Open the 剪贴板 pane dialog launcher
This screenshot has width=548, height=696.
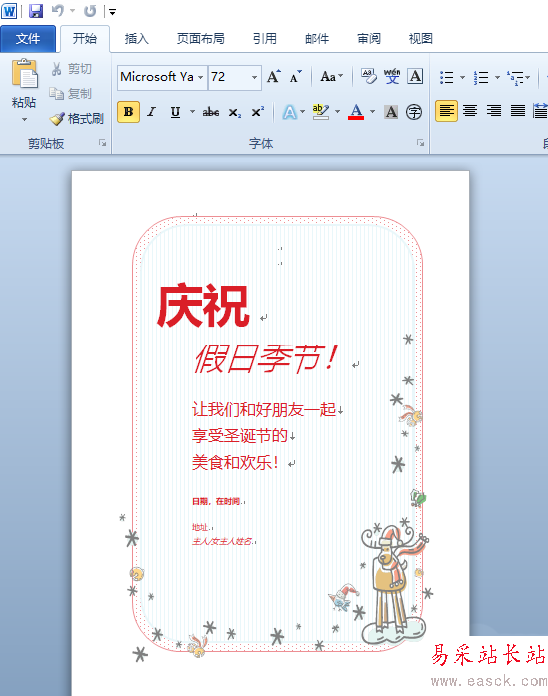(x=103, y=143)
